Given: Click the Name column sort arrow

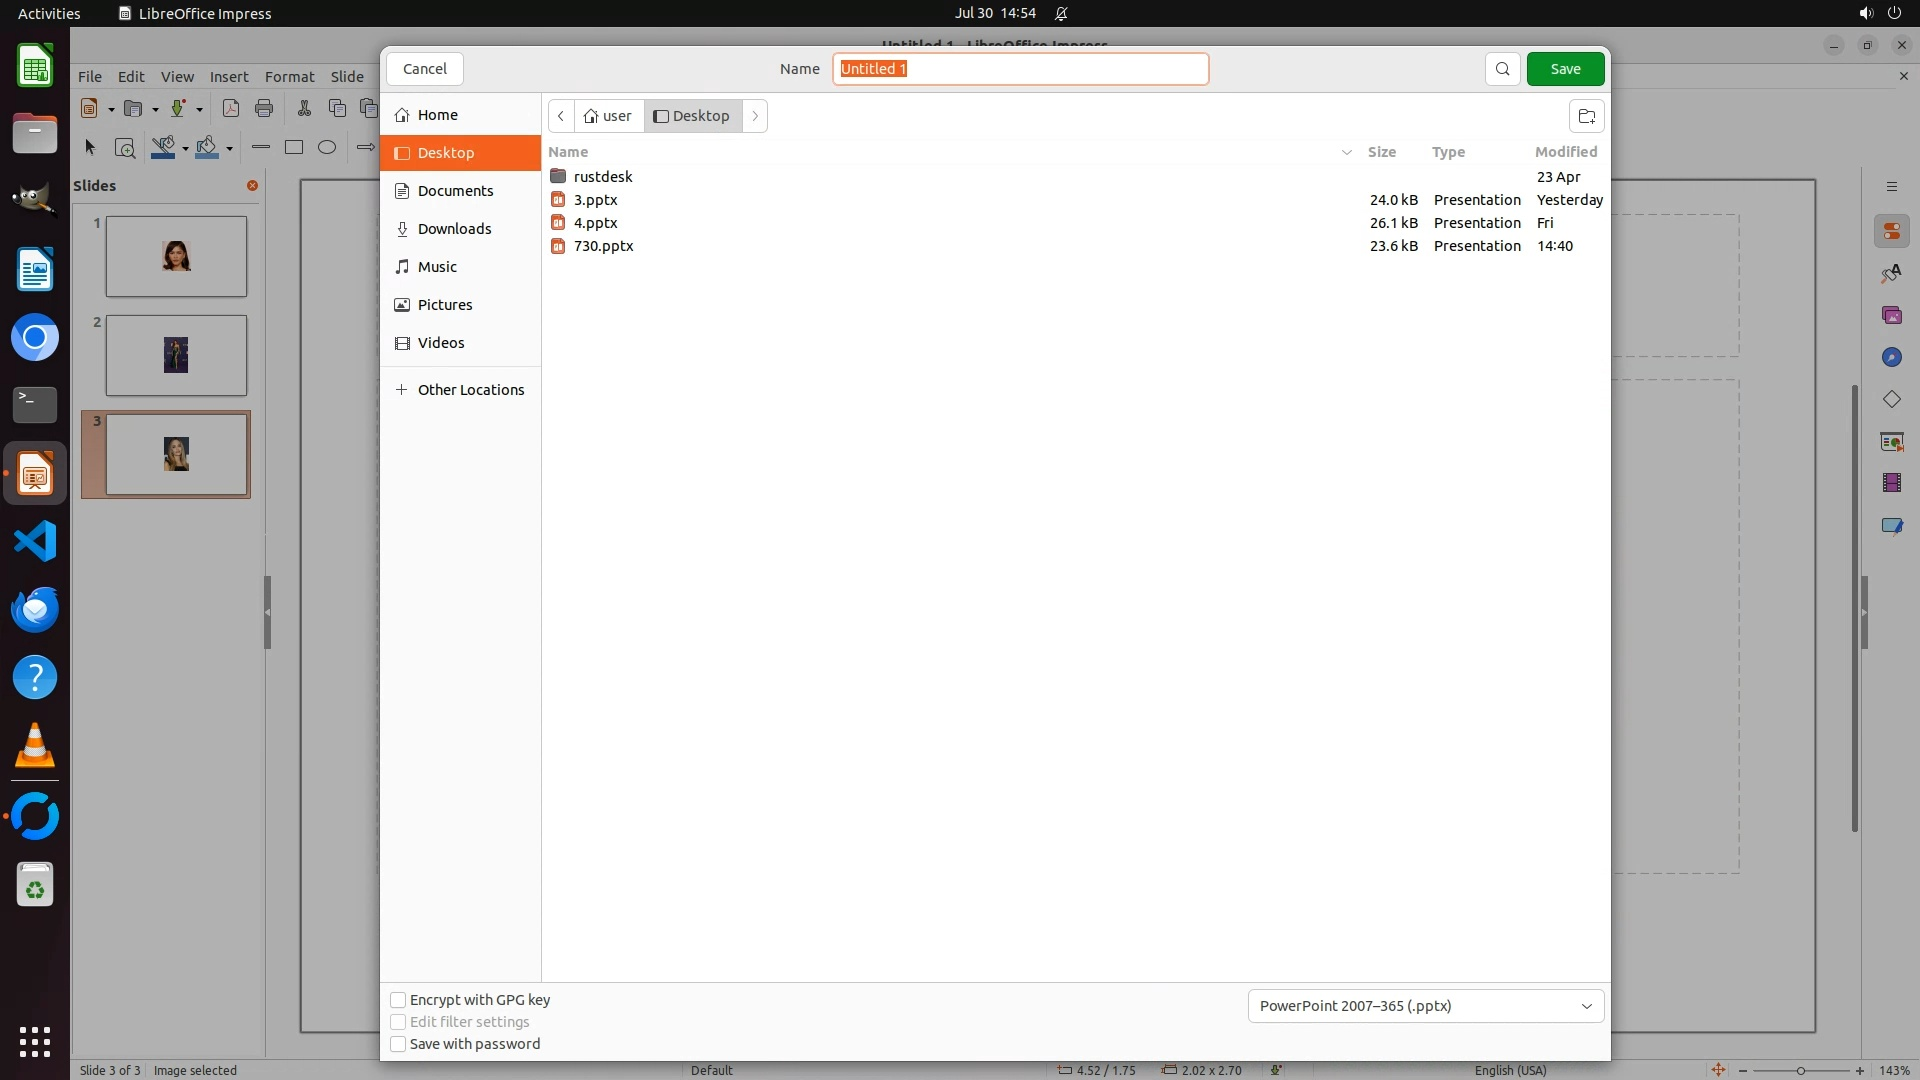Looking at the screenshot, I should pos(1346,153).
